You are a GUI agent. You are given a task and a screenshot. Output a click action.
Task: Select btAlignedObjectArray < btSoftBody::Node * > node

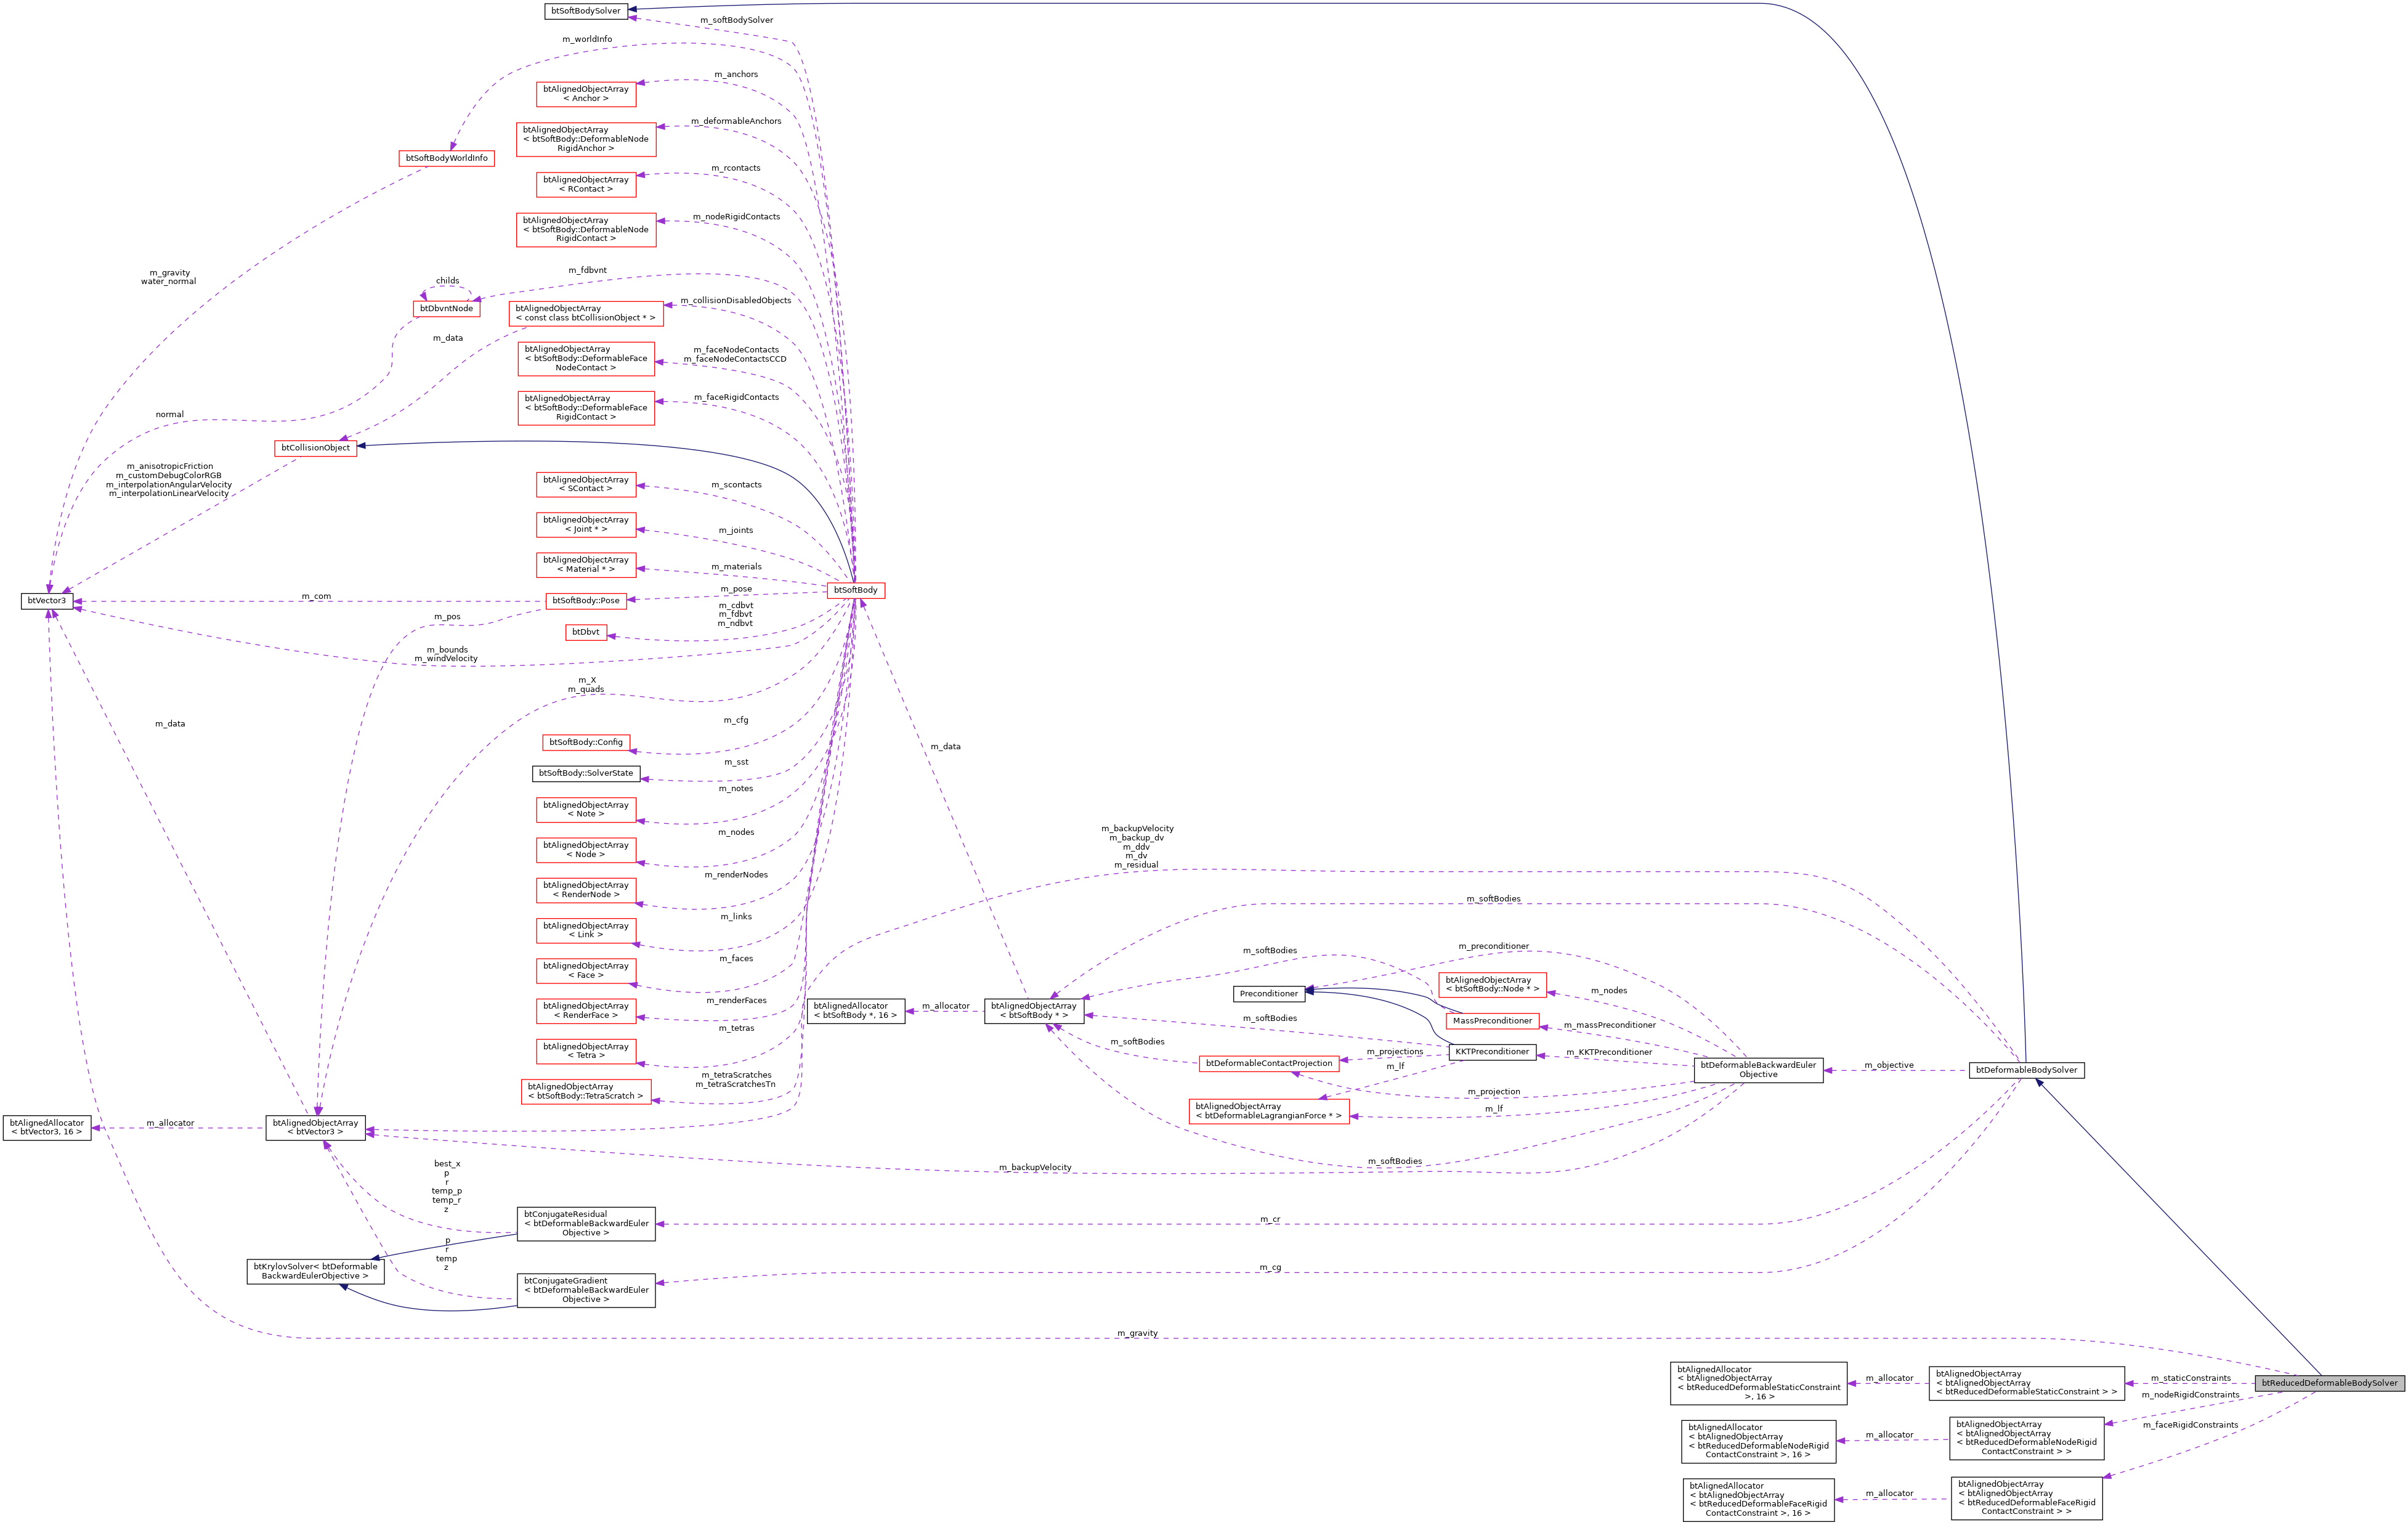(1492, 985)
